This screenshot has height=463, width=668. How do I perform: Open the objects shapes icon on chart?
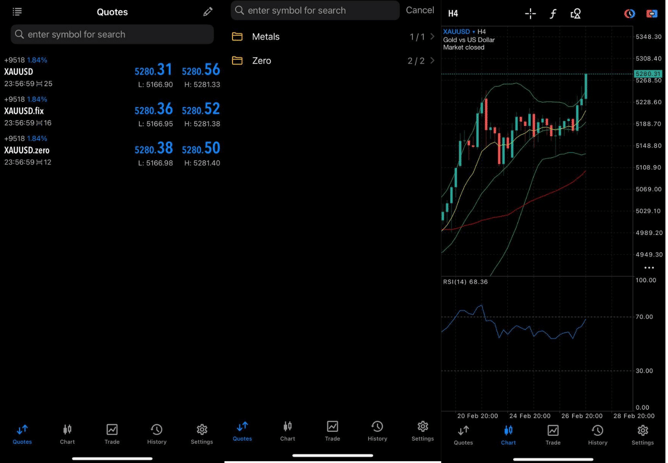point(576,14)
